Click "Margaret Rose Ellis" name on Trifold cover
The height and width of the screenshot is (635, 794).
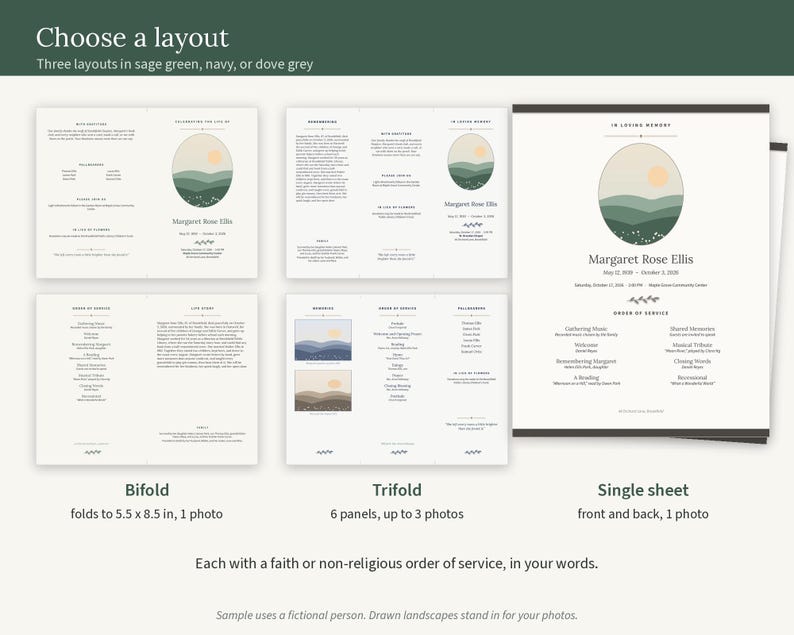pyautogui.click(x=471, y=204)
